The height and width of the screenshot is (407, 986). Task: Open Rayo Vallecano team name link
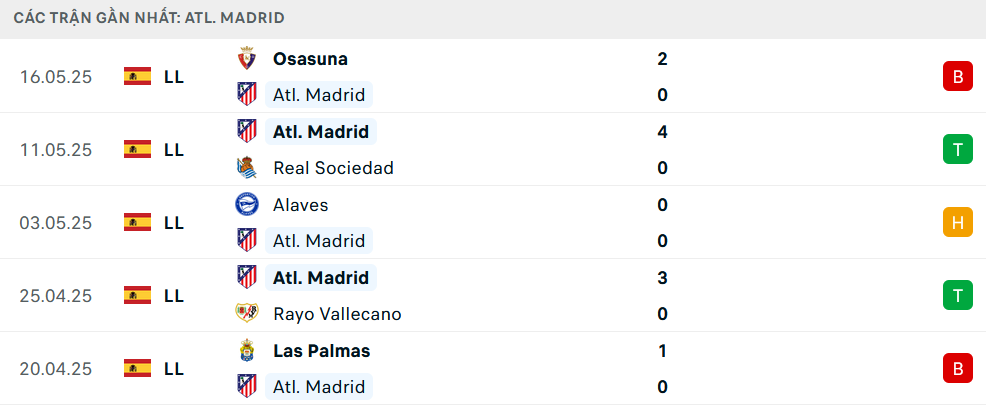(337, 314)
